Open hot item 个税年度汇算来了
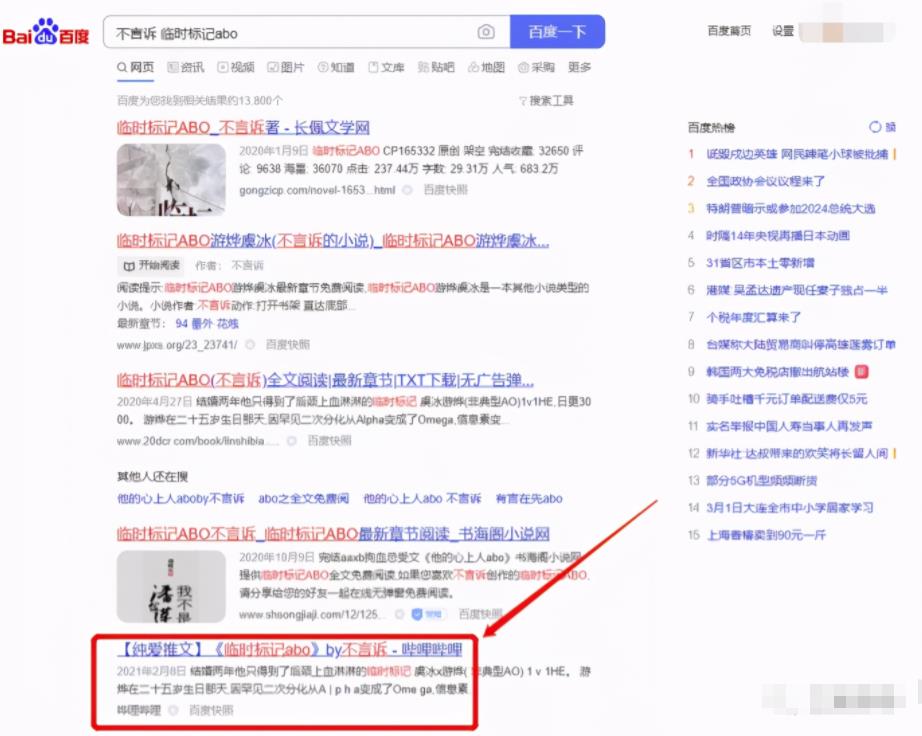 [x=754, y=317]
